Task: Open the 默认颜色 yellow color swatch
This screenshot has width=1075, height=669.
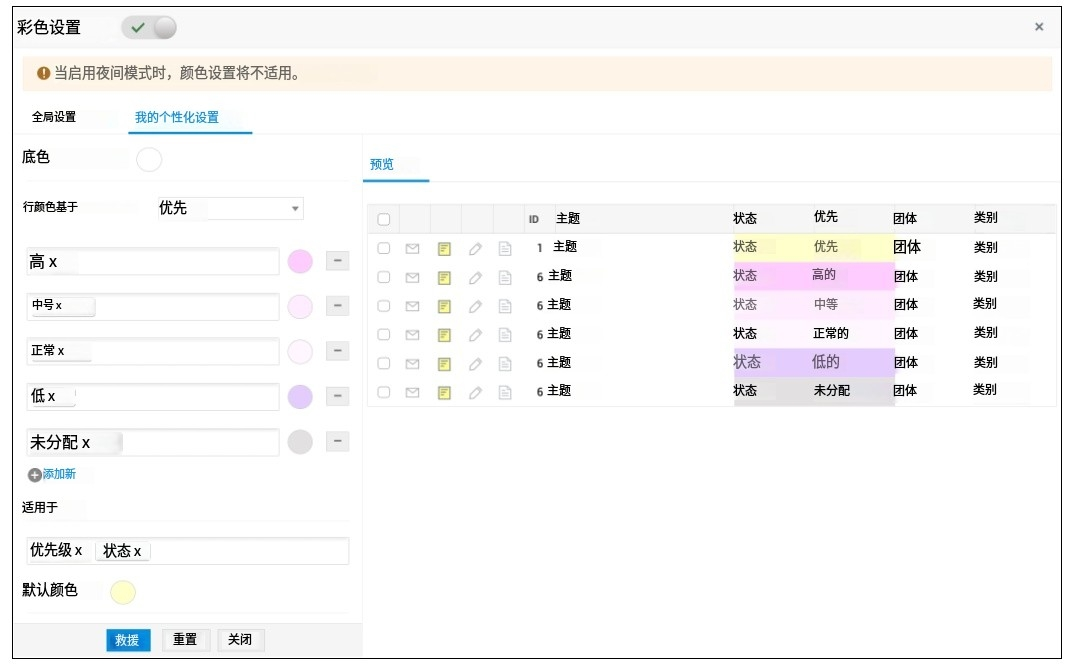Action: (122, 593)
